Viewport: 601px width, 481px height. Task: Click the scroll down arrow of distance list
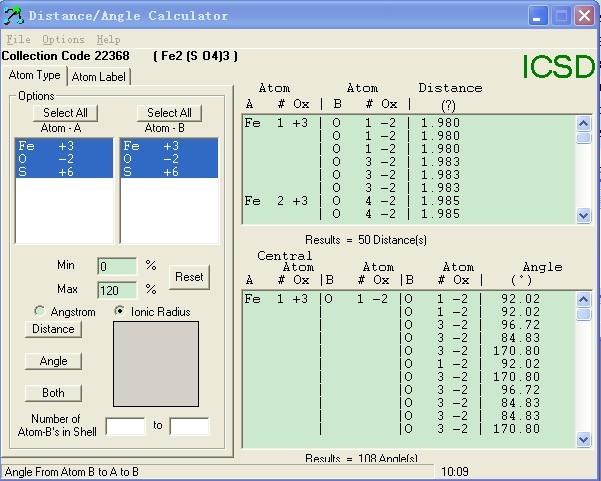[x=583, y=216]
